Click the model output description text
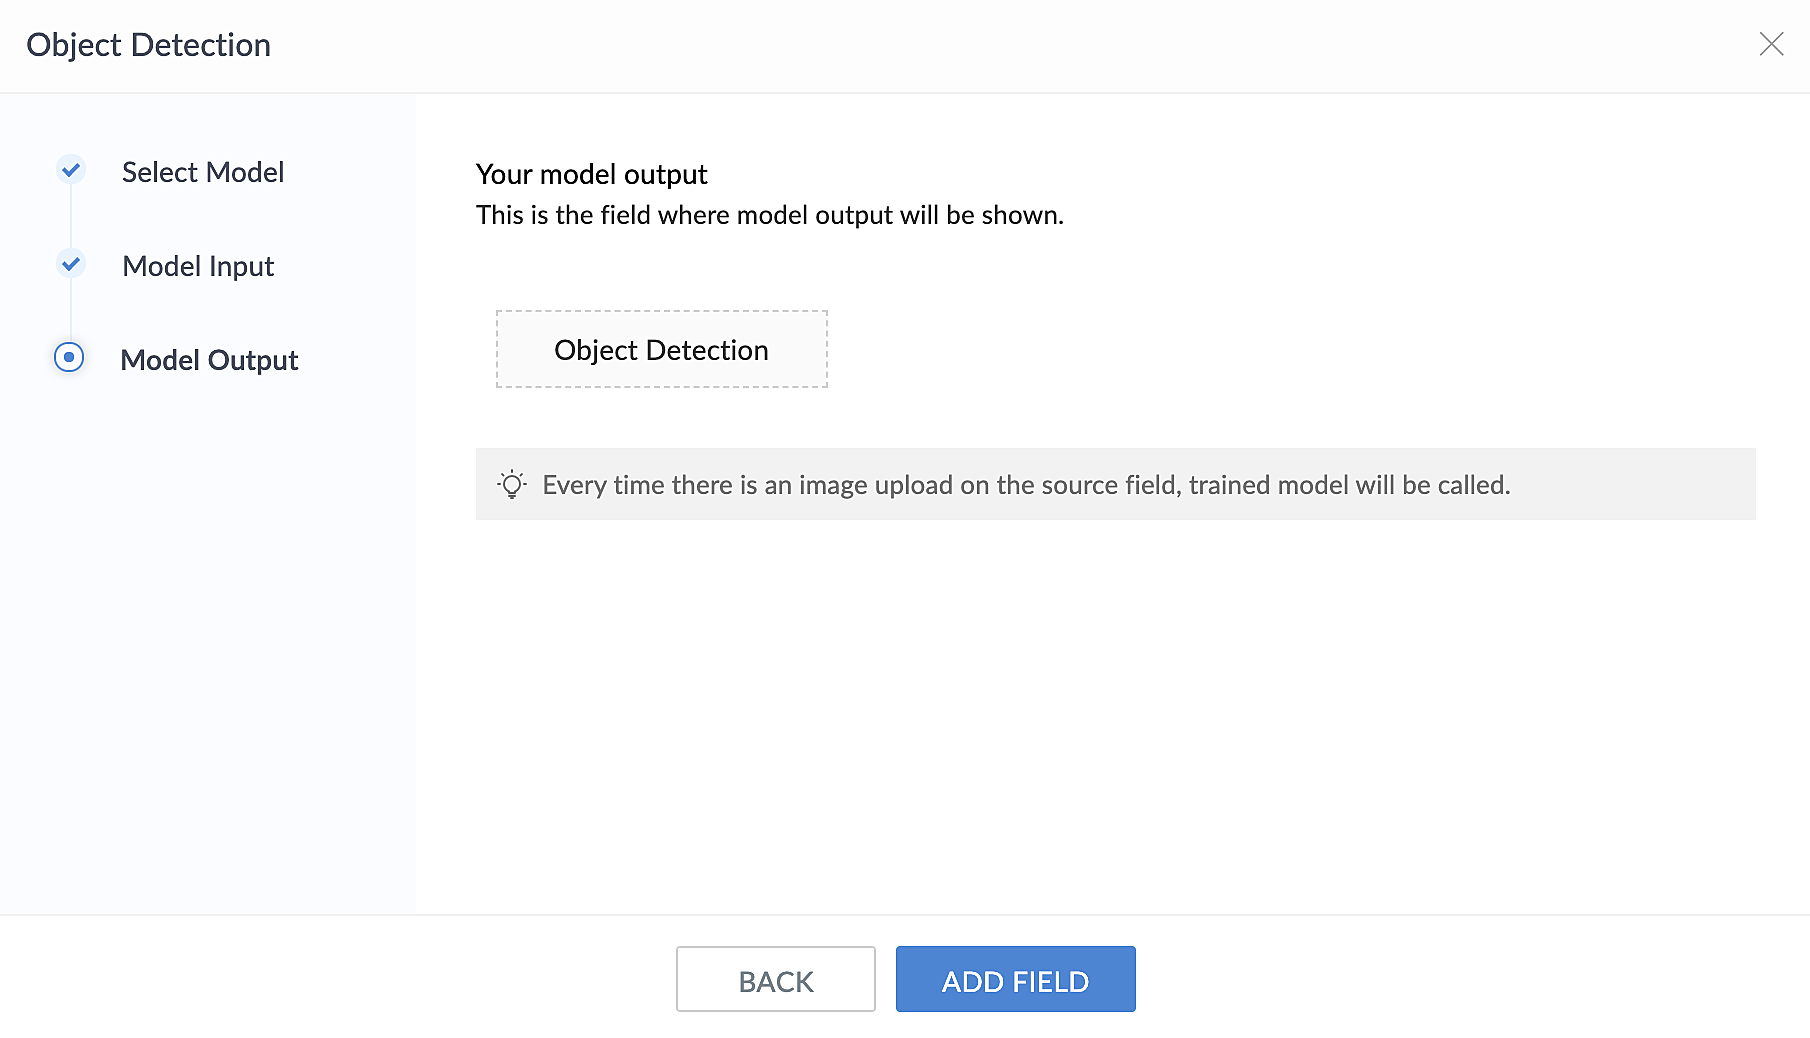 pos(769,215)
